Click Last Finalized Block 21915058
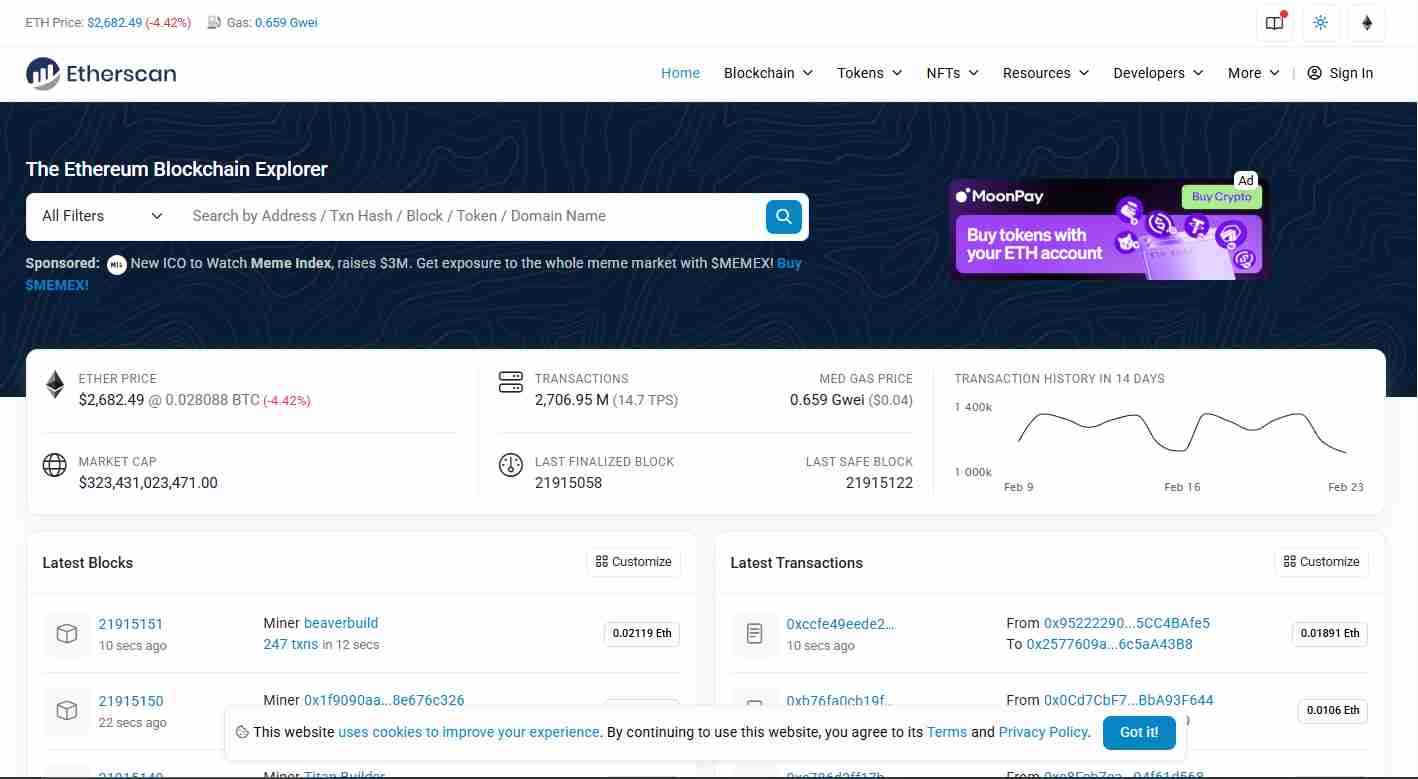 (568, 483)
